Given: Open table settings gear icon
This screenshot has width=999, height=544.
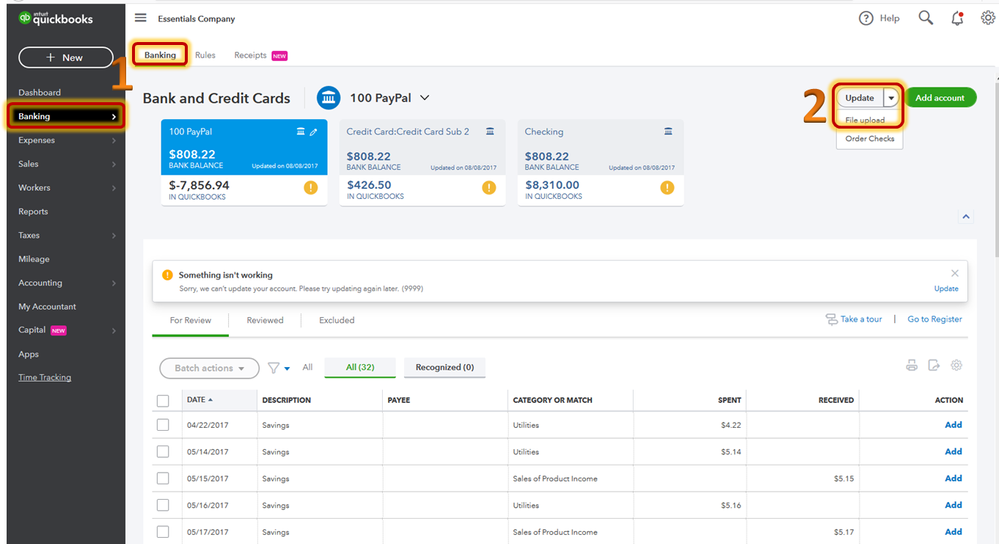Looking at the screenshot, I should [956, 365].
